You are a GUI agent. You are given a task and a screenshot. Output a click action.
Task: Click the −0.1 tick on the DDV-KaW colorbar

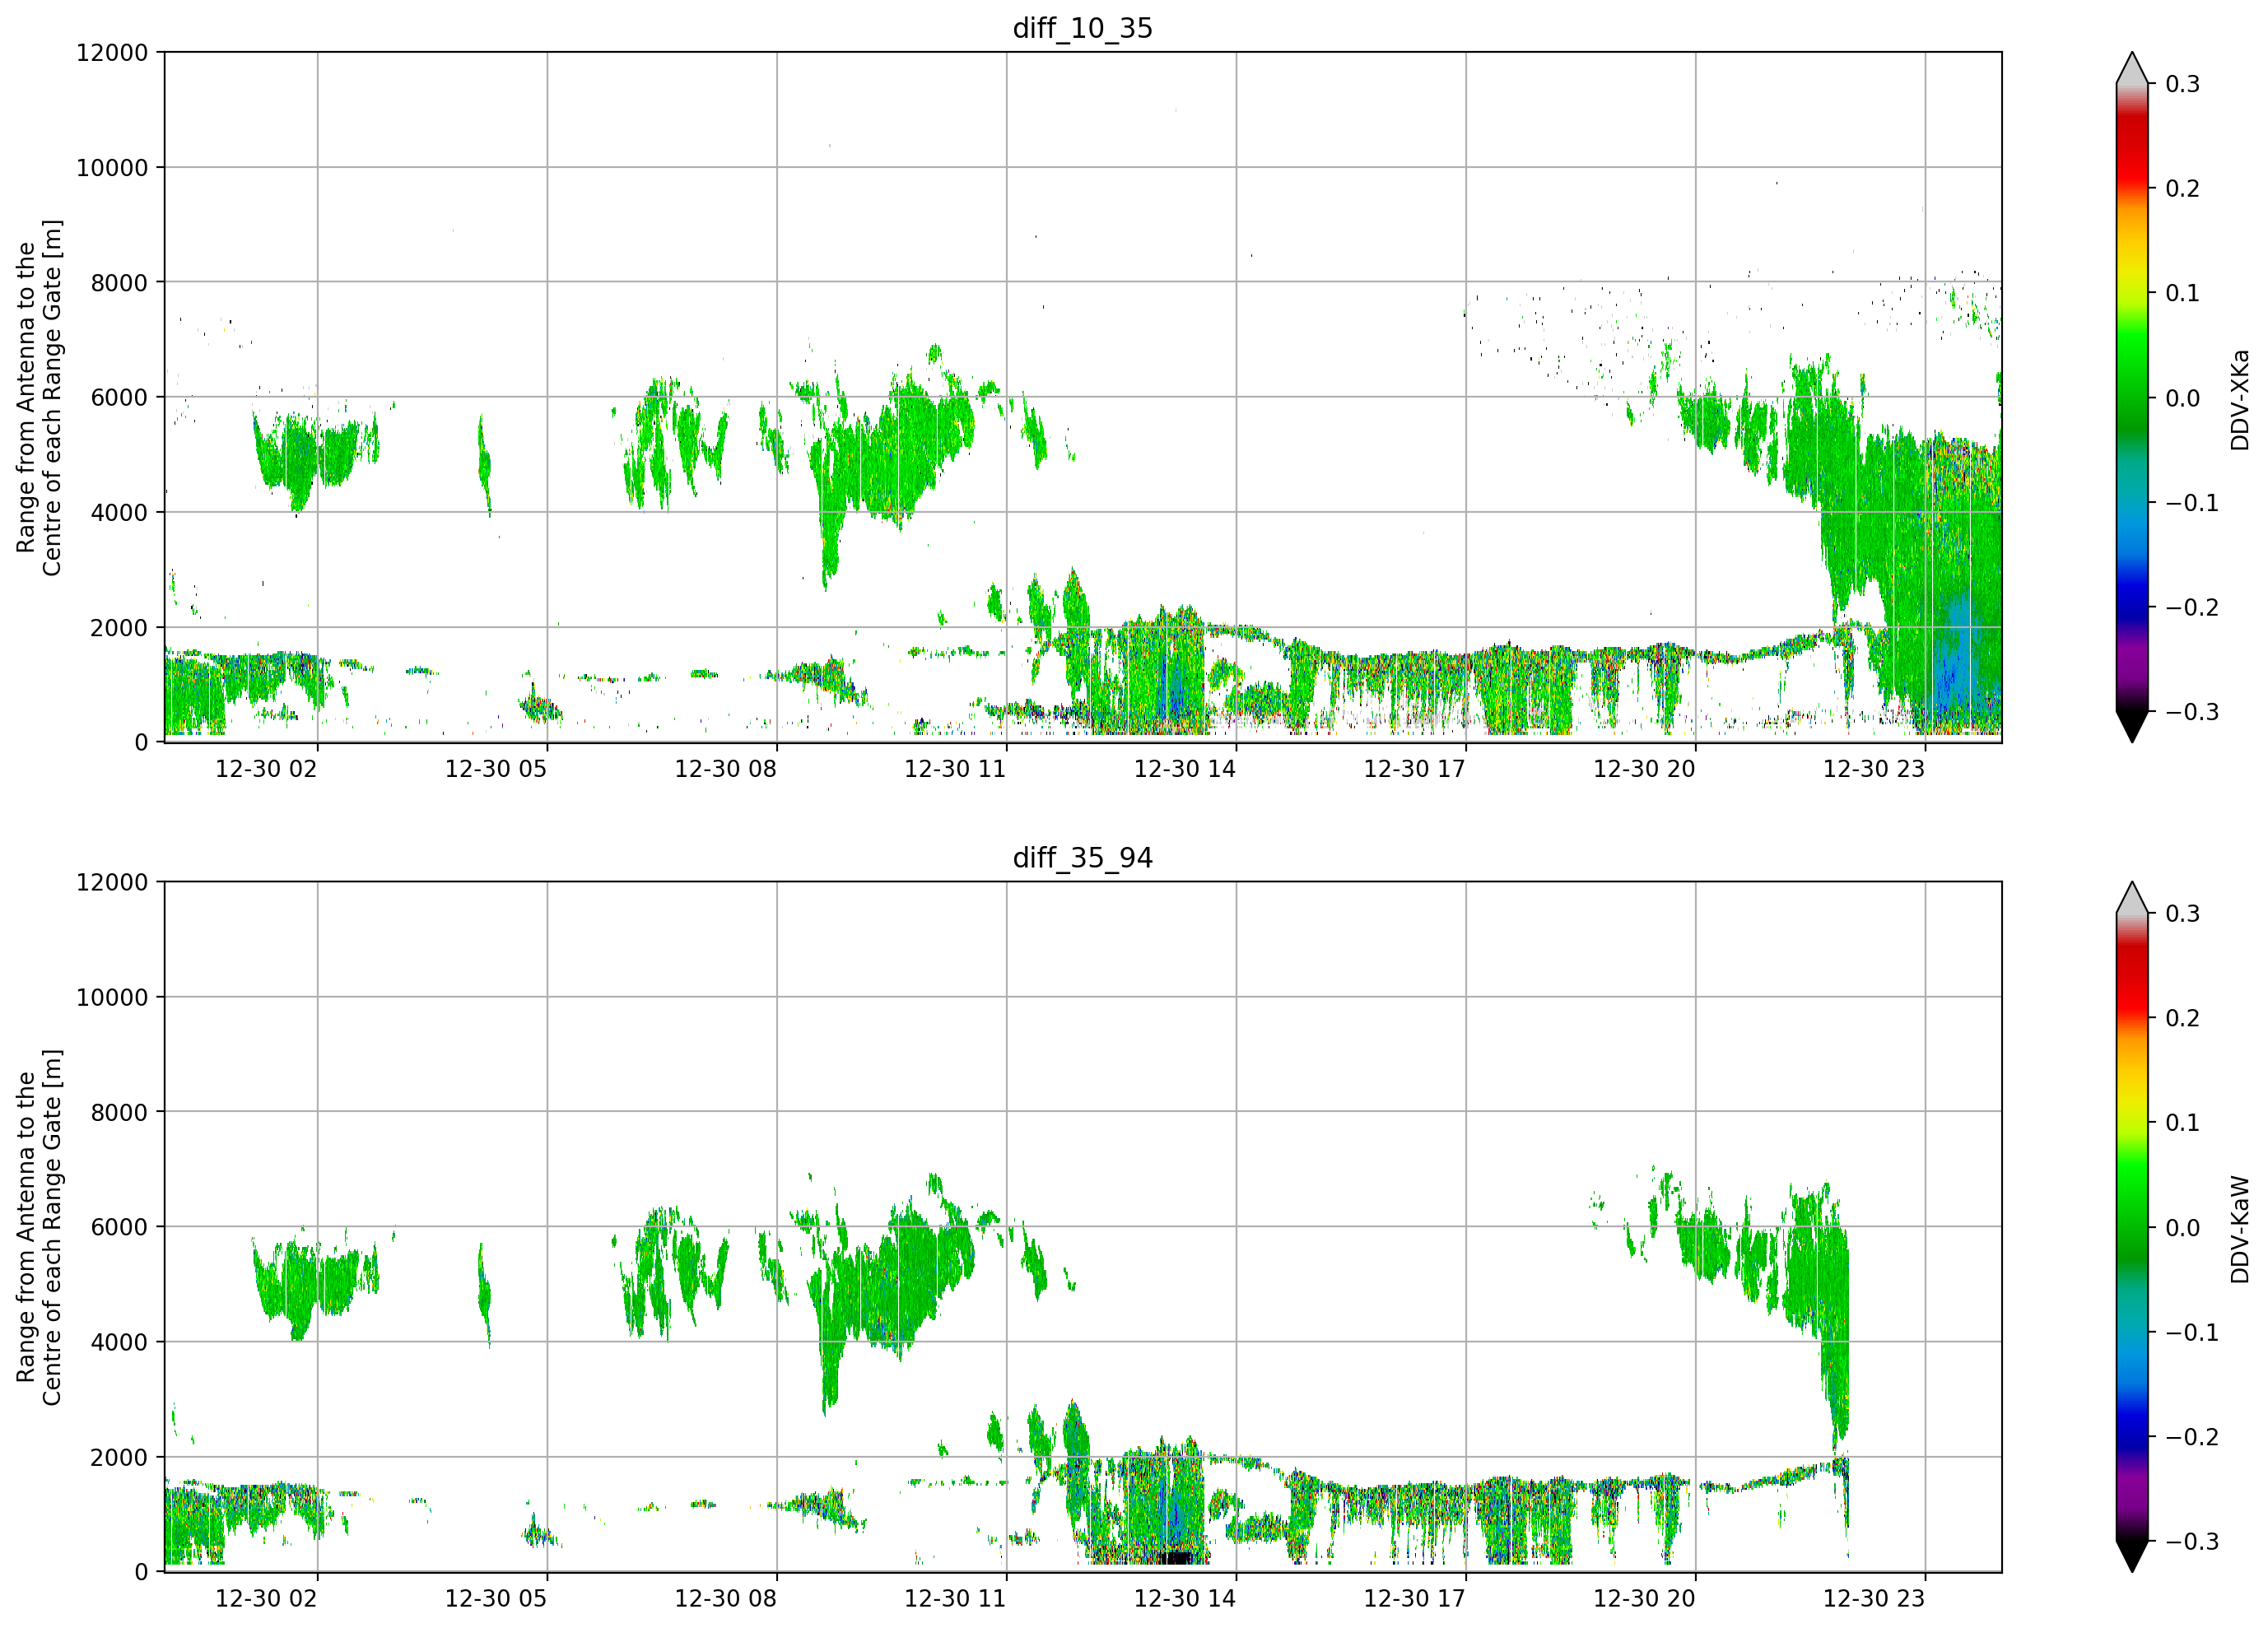[2191, 1333]
